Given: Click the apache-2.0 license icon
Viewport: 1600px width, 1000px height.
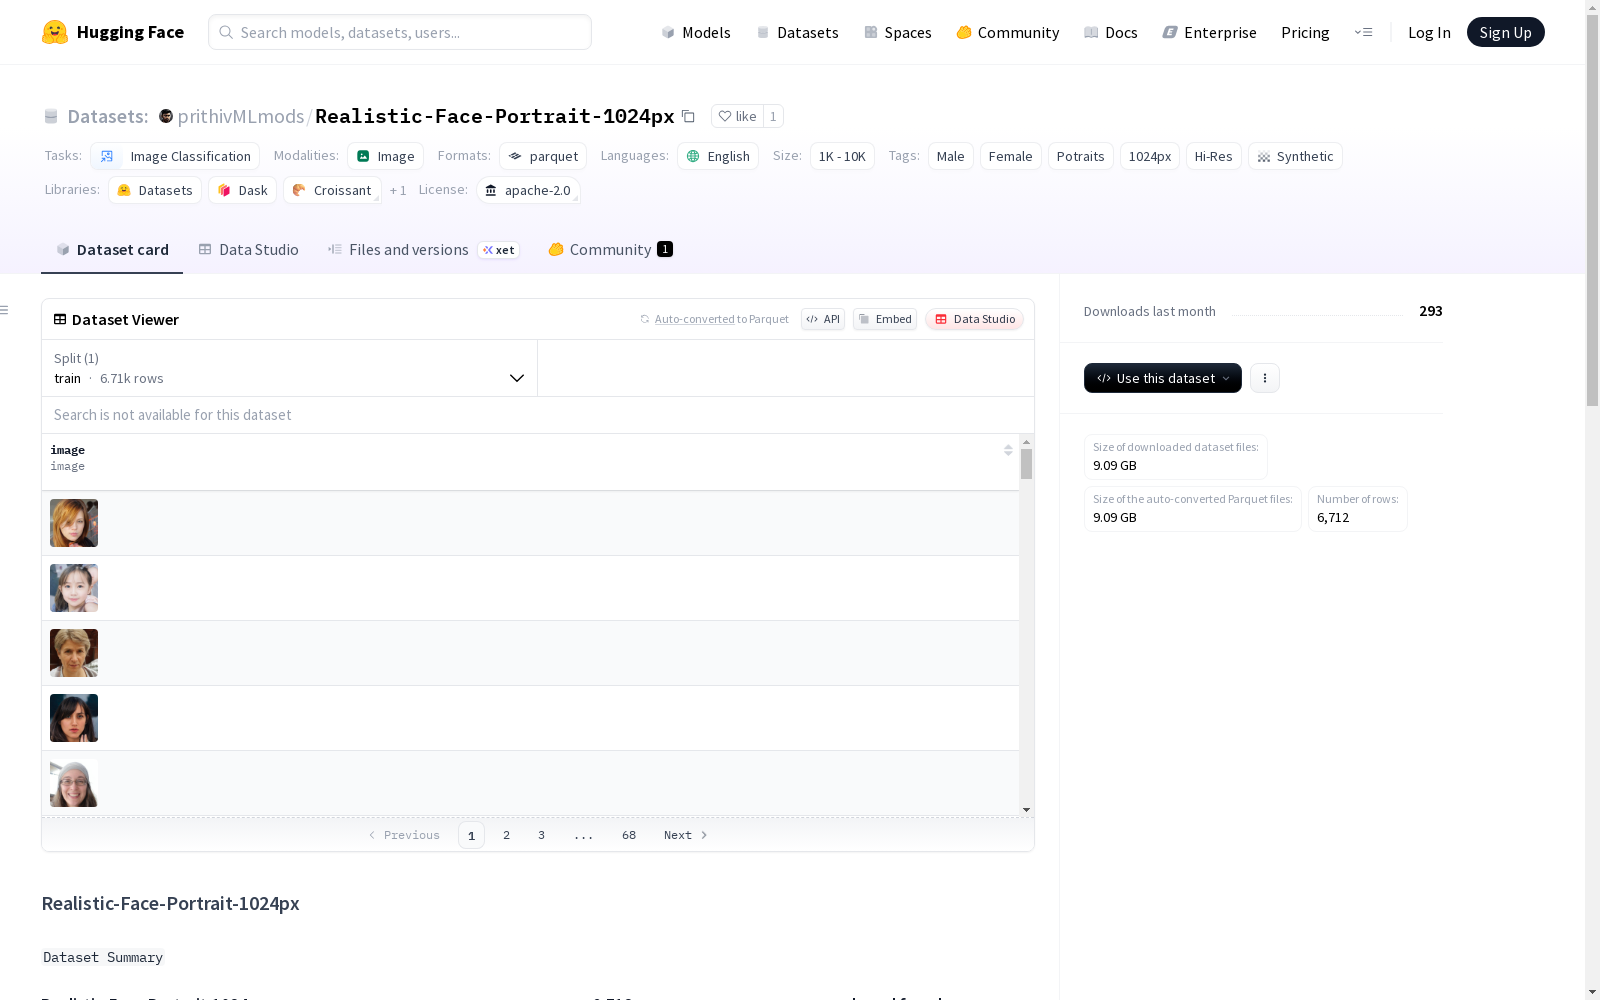Looking at the screenshot, I should coord(491,190).
